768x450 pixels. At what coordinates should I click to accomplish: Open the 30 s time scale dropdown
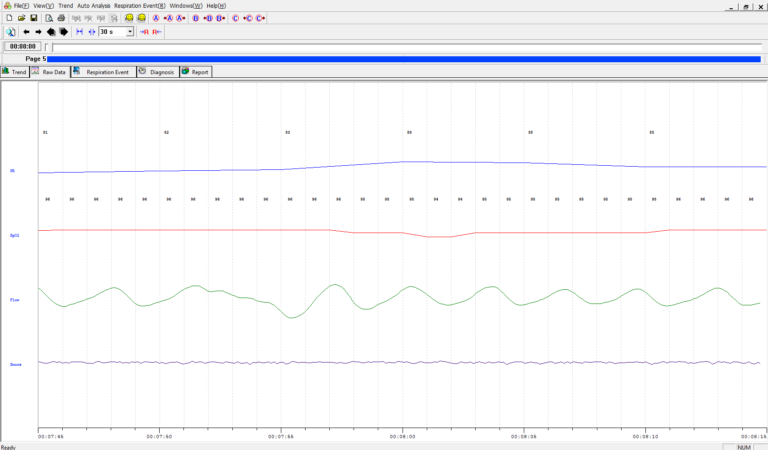pos(129,32)
